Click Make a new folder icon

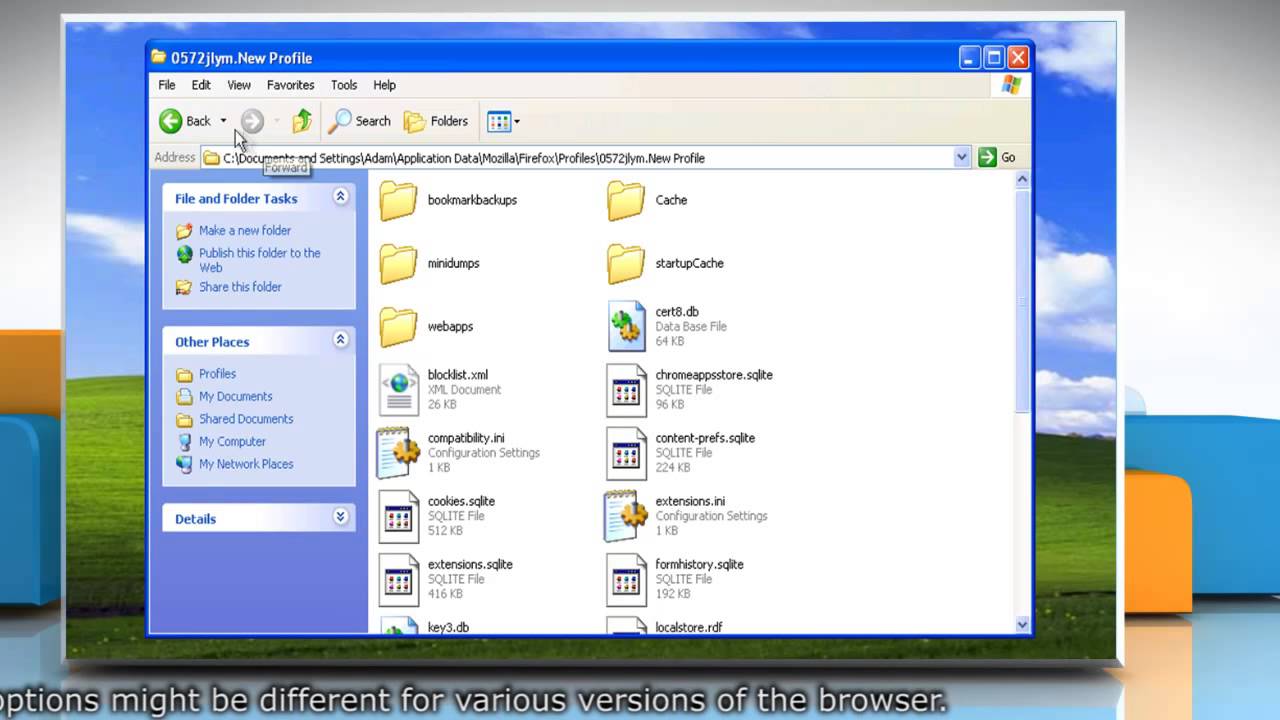[184, 231]
